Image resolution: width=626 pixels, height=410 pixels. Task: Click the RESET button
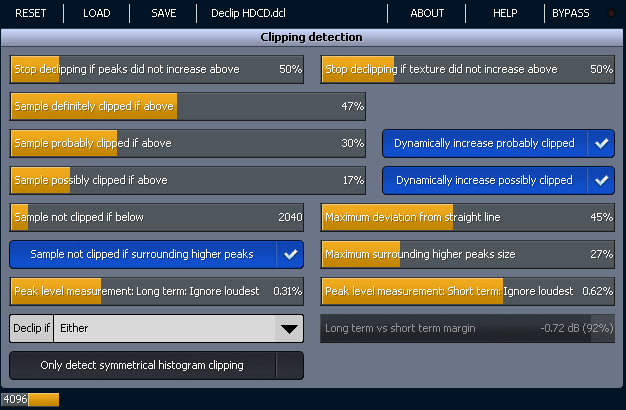[x=31, y=13]
